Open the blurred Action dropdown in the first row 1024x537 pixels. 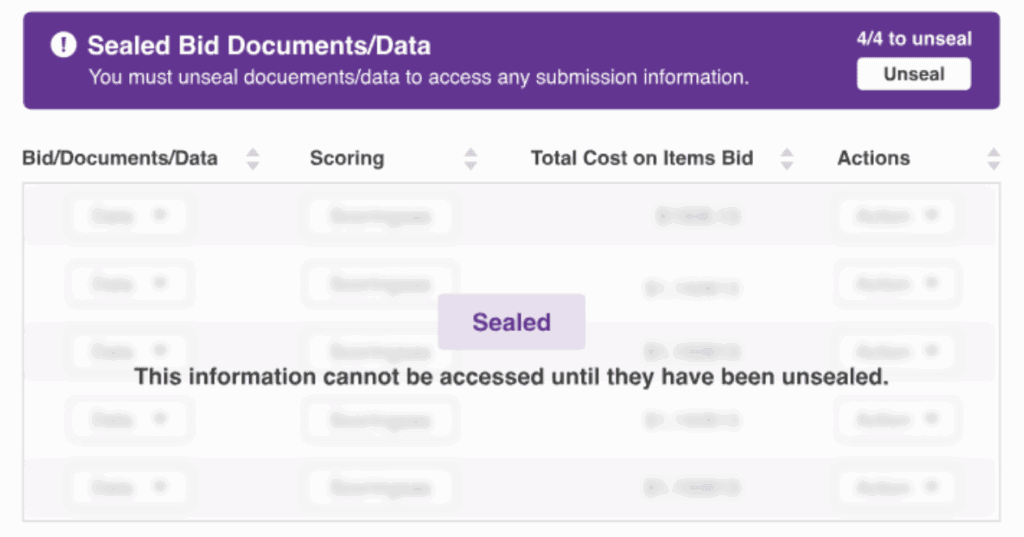click(x=897, y=215)
